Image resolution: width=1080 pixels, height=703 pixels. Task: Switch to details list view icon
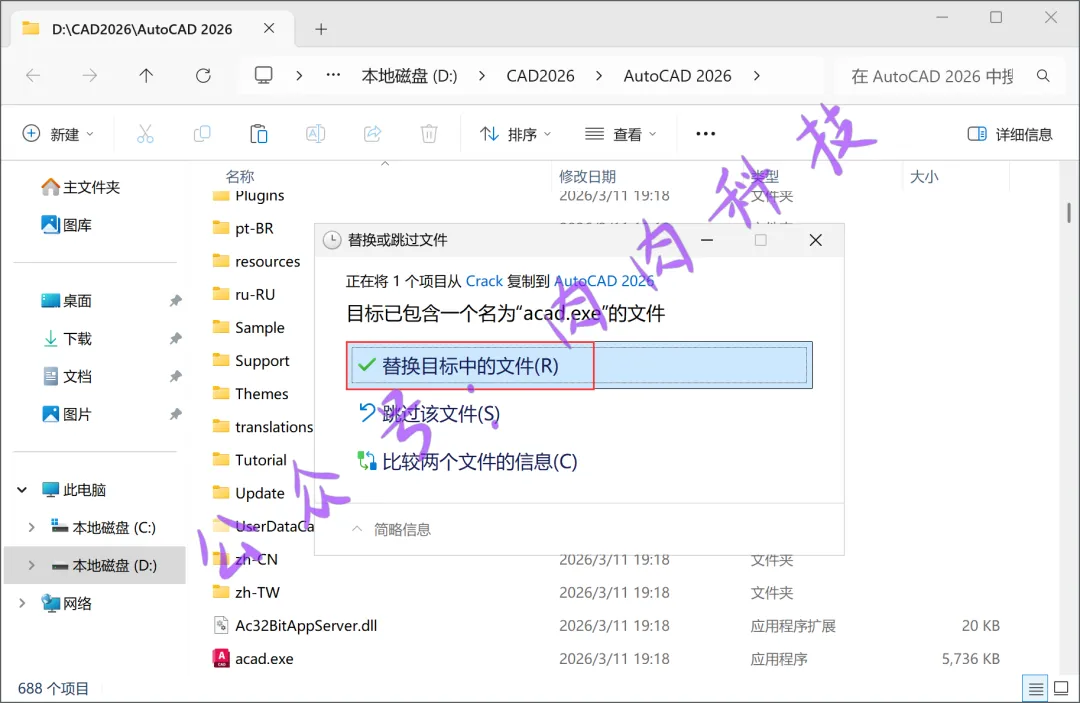(1035, 688)
